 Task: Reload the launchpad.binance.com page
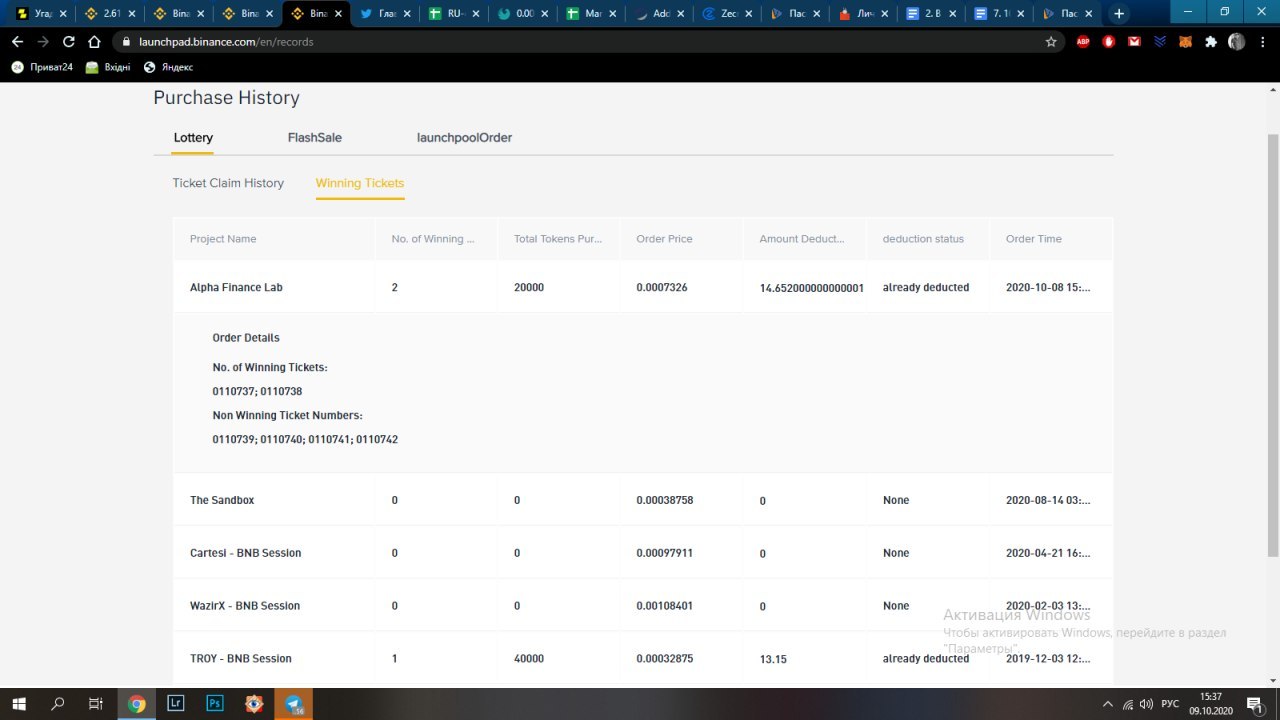pos(69,42)
